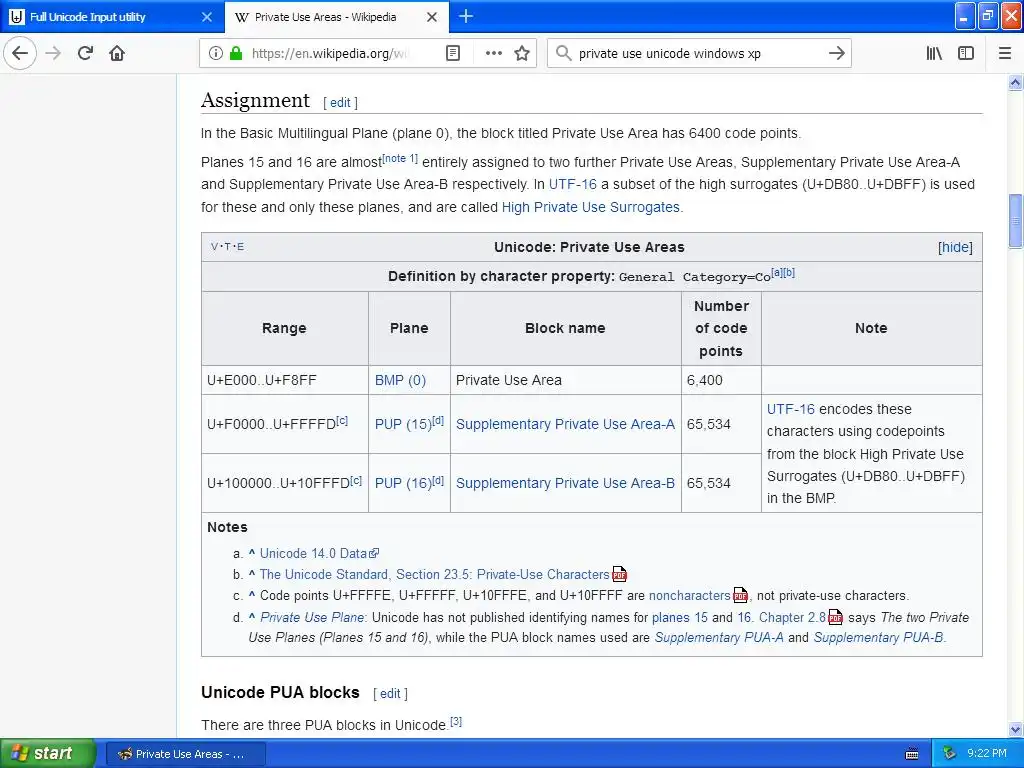This screenshot has height=768, width=1024.
Task: Select the 6,400 code points cell
Action: point(721,380)
